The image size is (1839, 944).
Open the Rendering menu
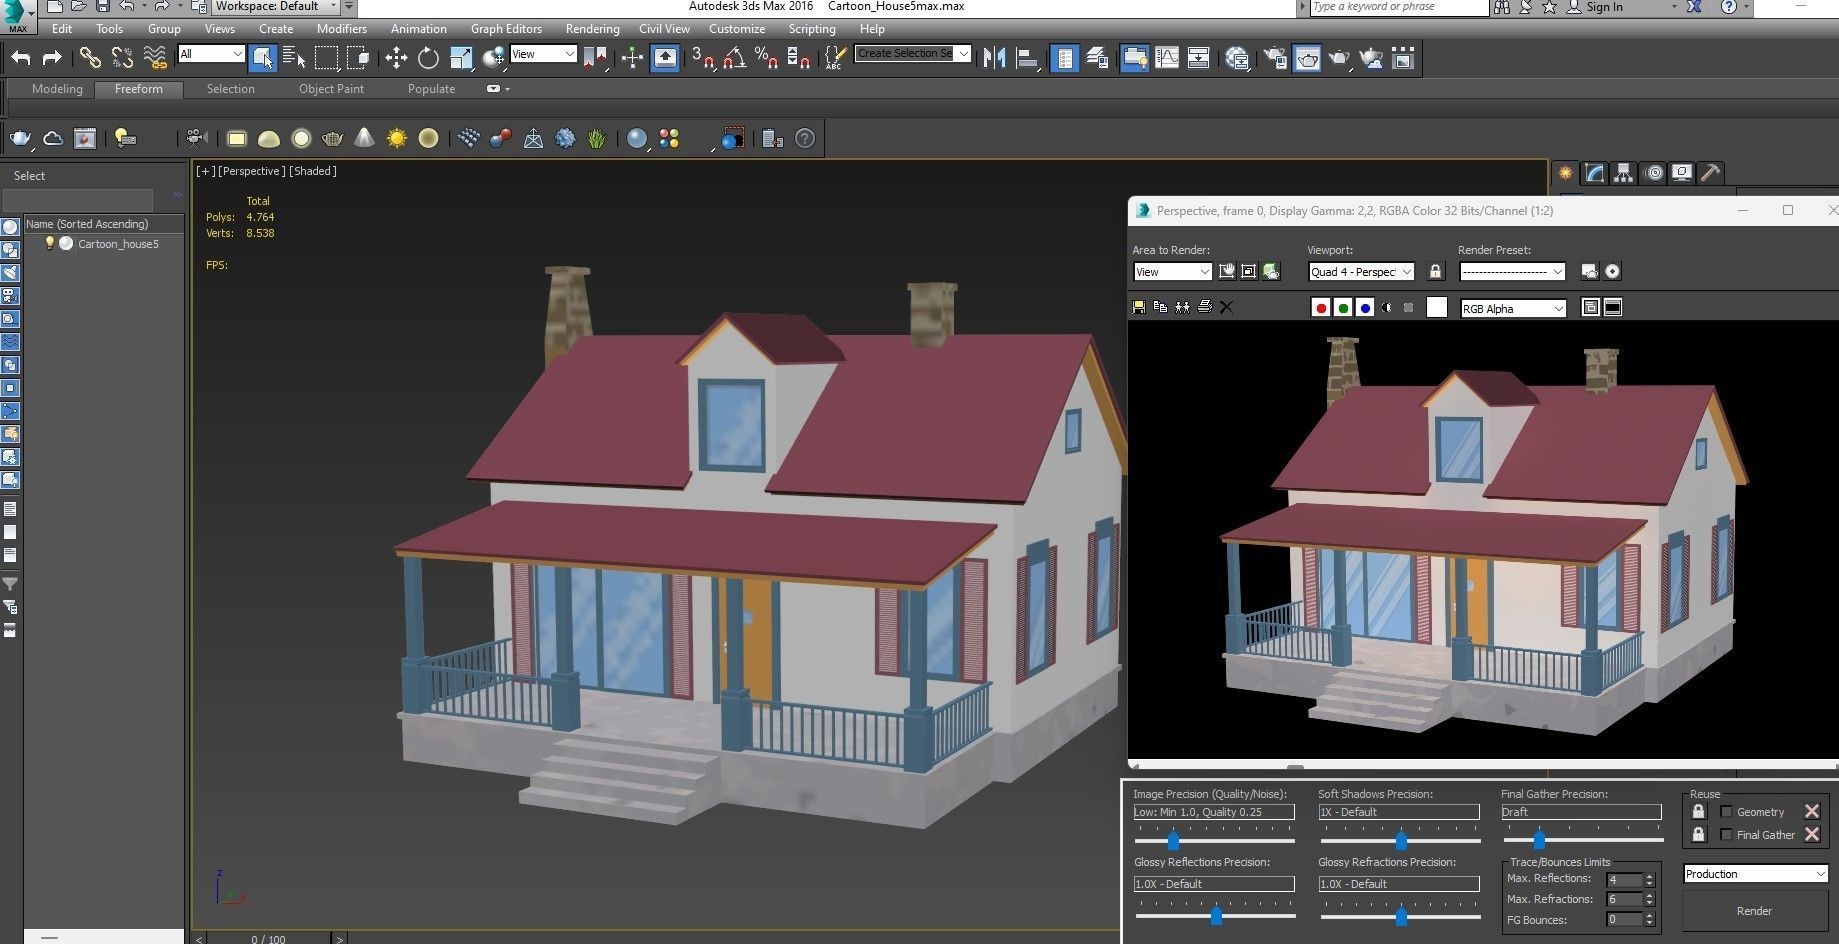coord(592,29)
